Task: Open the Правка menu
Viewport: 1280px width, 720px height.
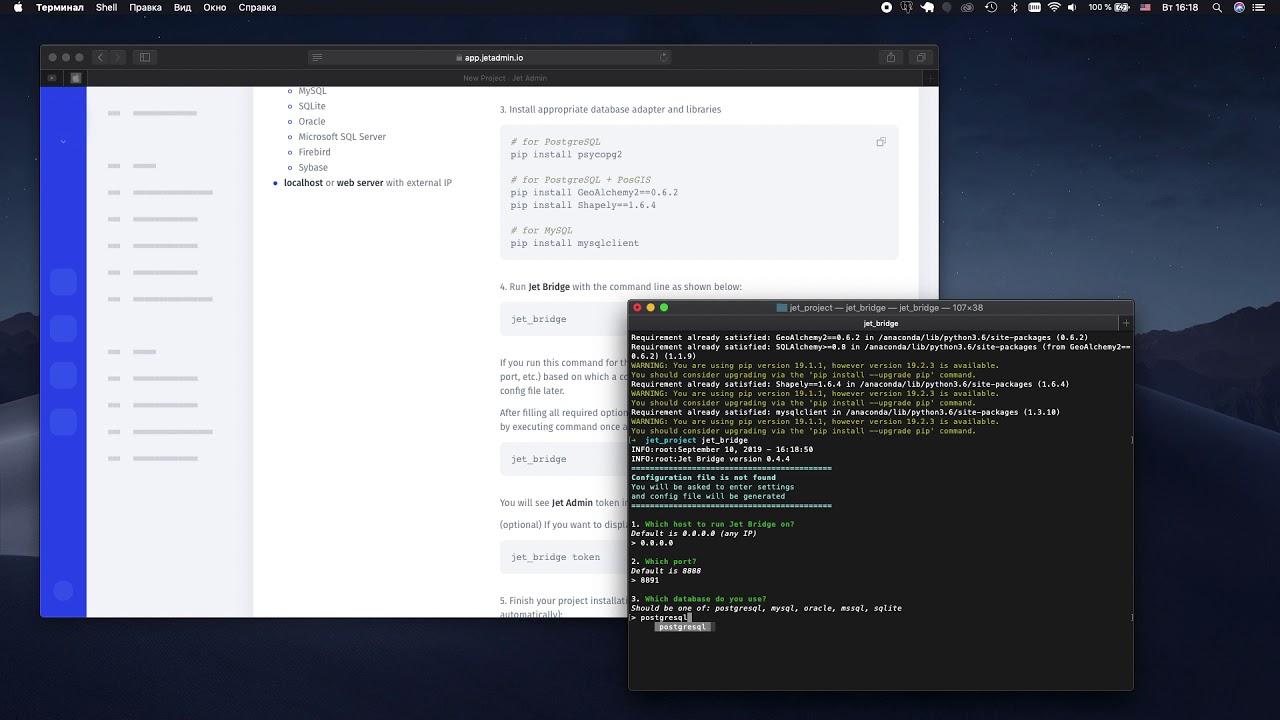Action: (146, 7)
